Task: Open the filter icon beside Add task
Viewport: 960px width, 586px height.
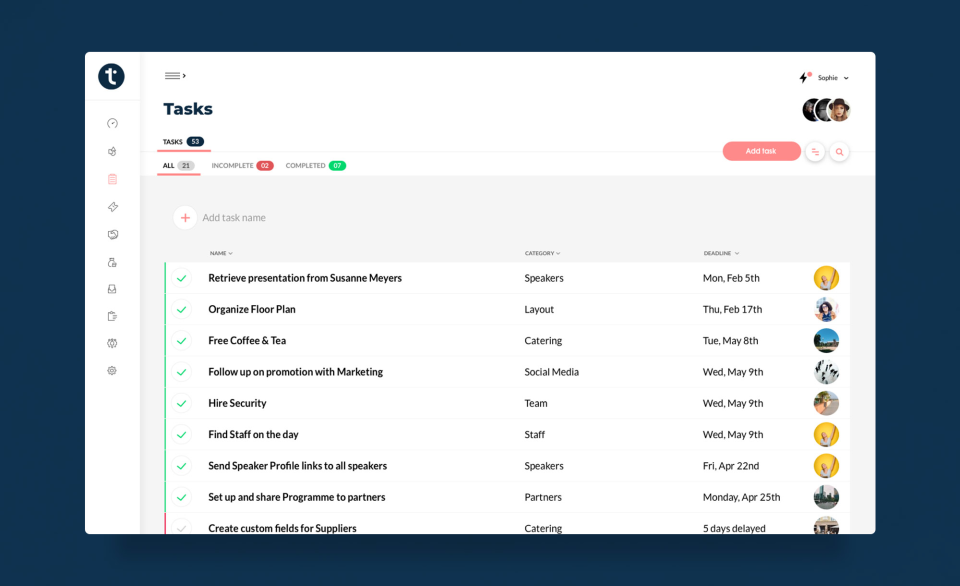Action: [815, 152]
